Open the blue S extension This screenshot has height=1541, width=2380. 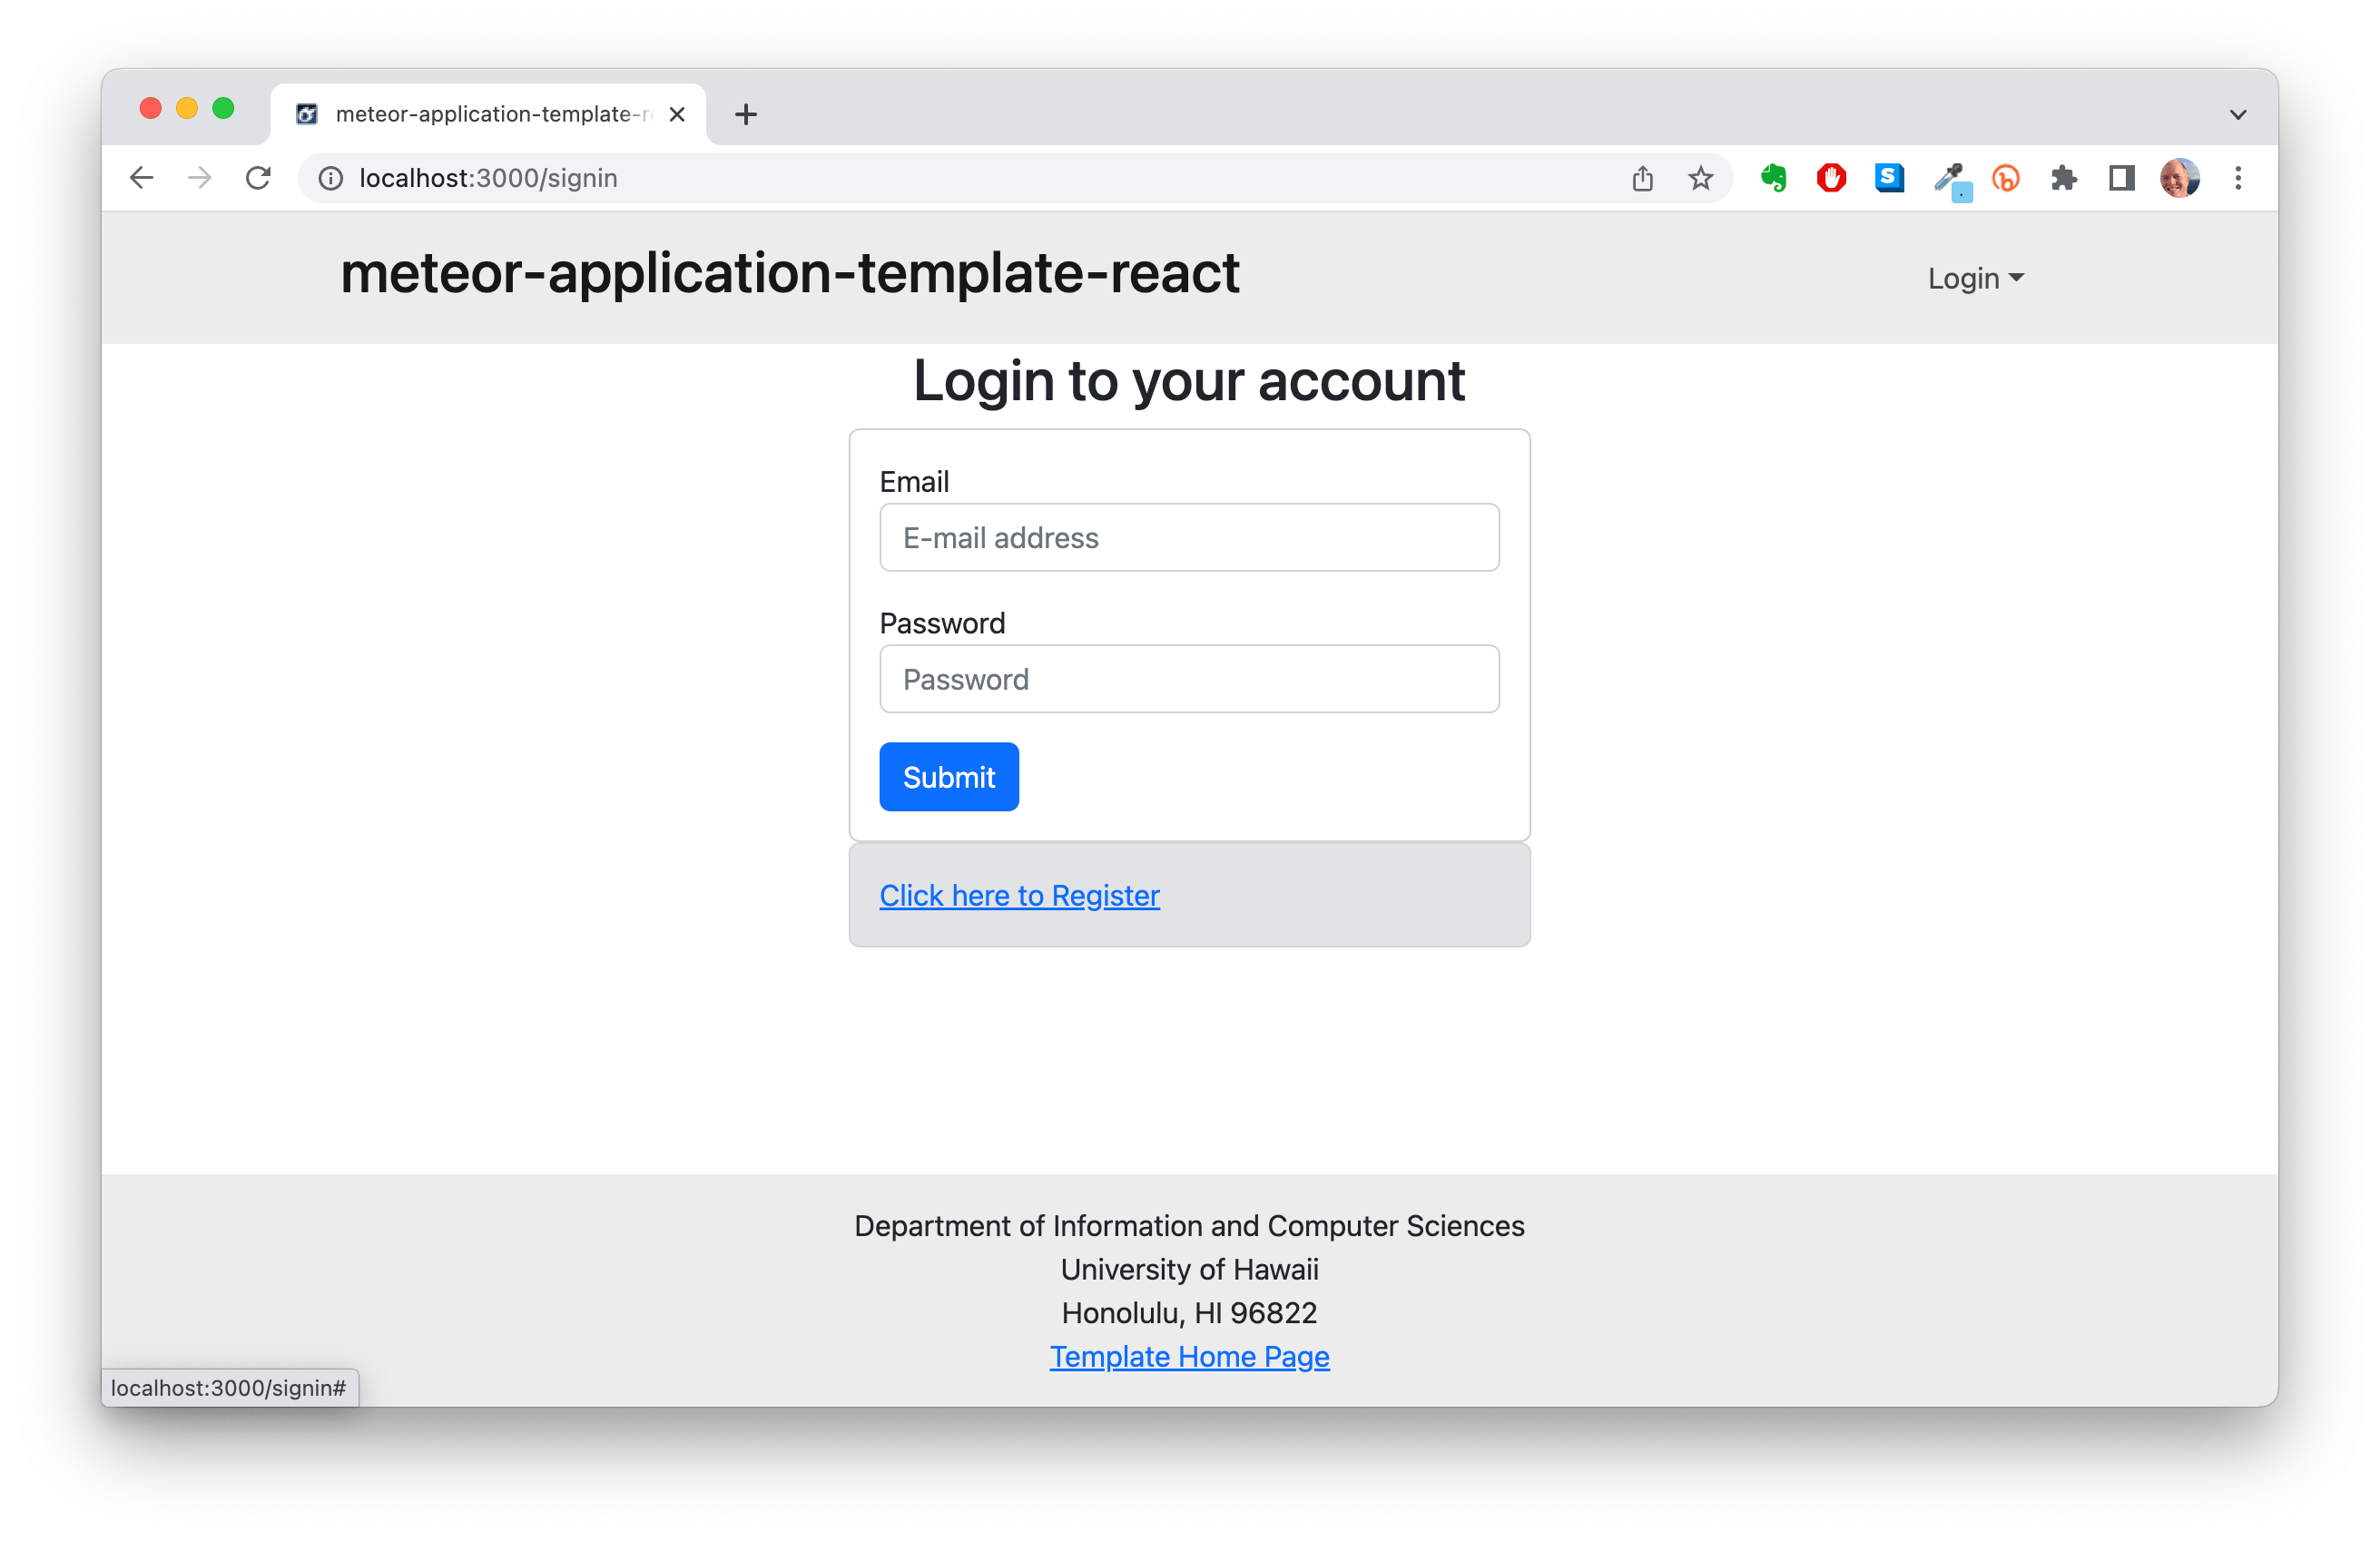[1889, 178]
